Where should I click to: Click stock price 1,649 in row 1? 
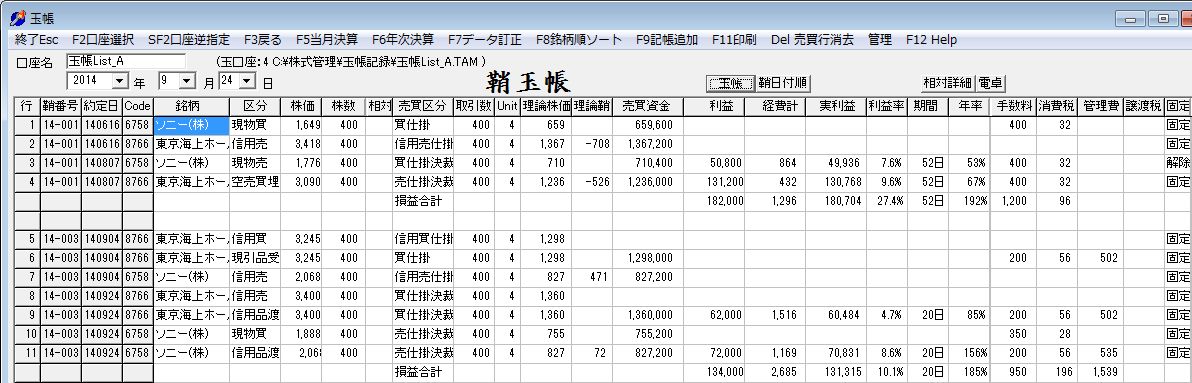pos(301,125)
